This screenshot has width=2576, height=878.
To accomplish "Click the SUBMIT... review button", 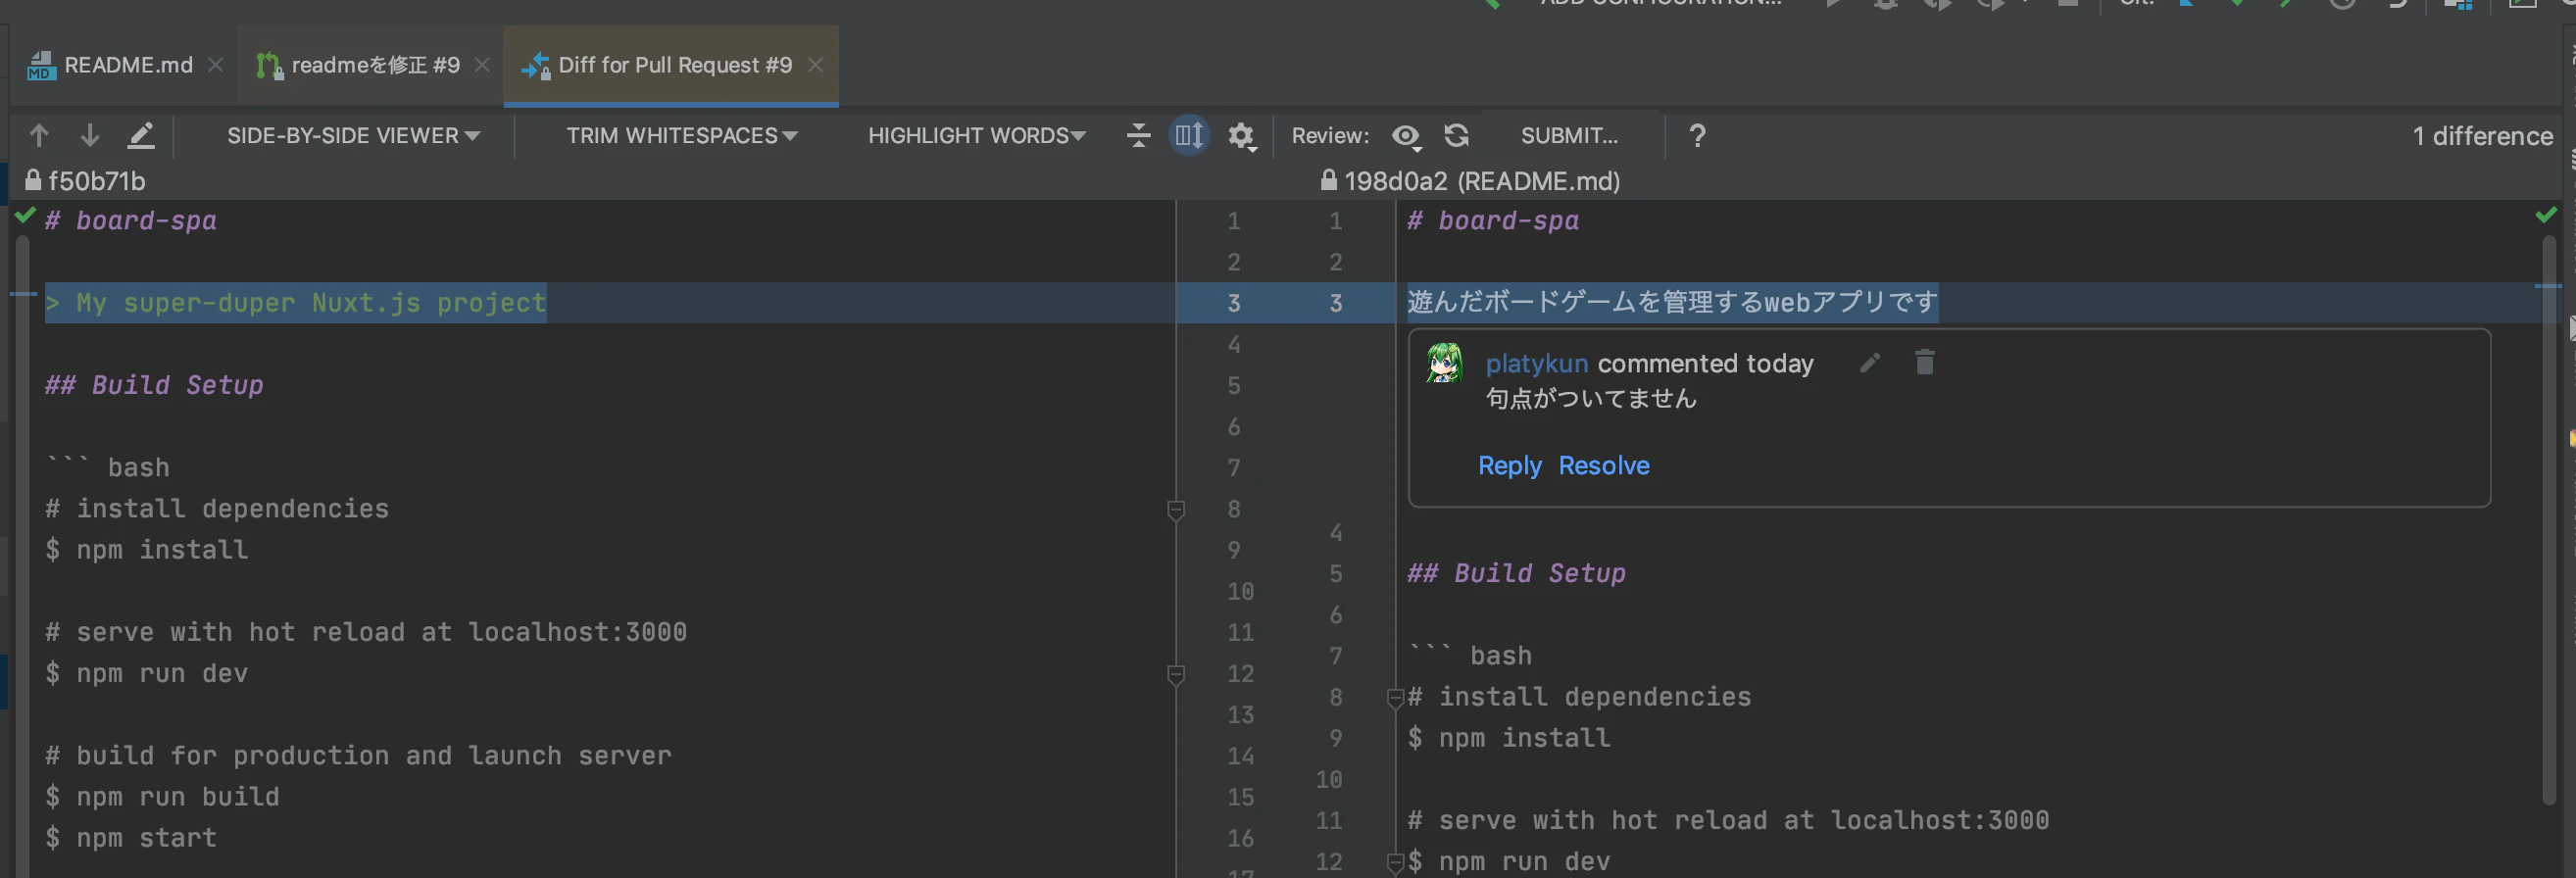I will 1569,135.
